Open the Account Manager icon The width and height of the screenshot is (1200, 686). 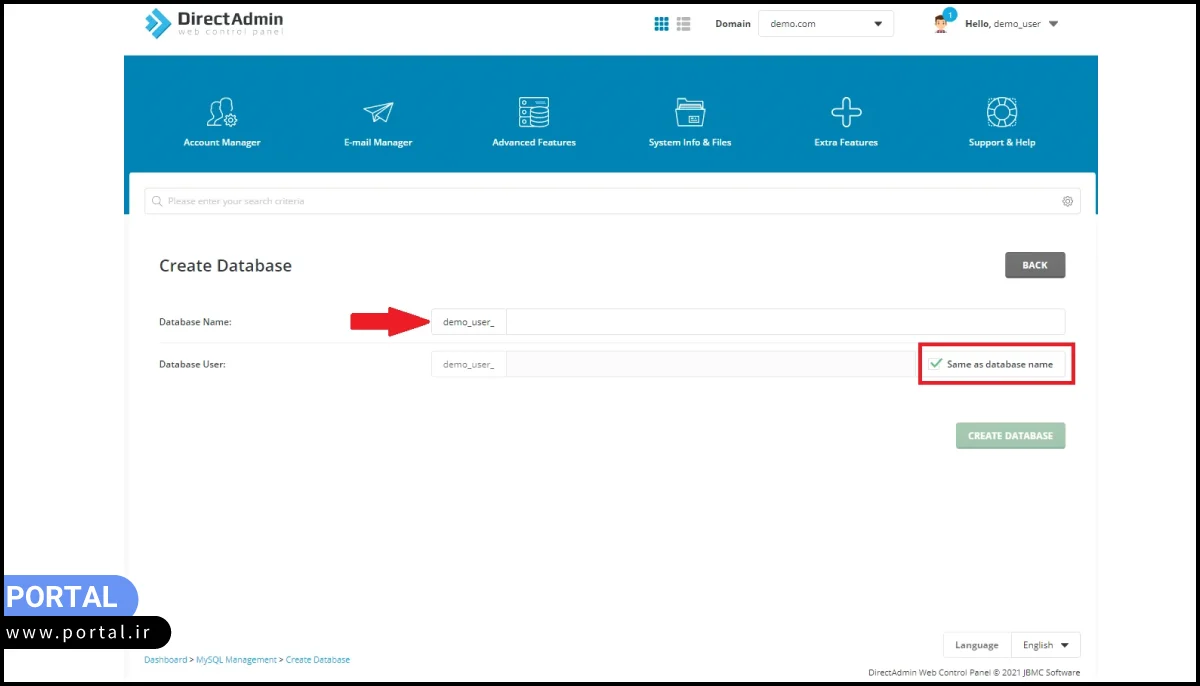tap(222, 112)
